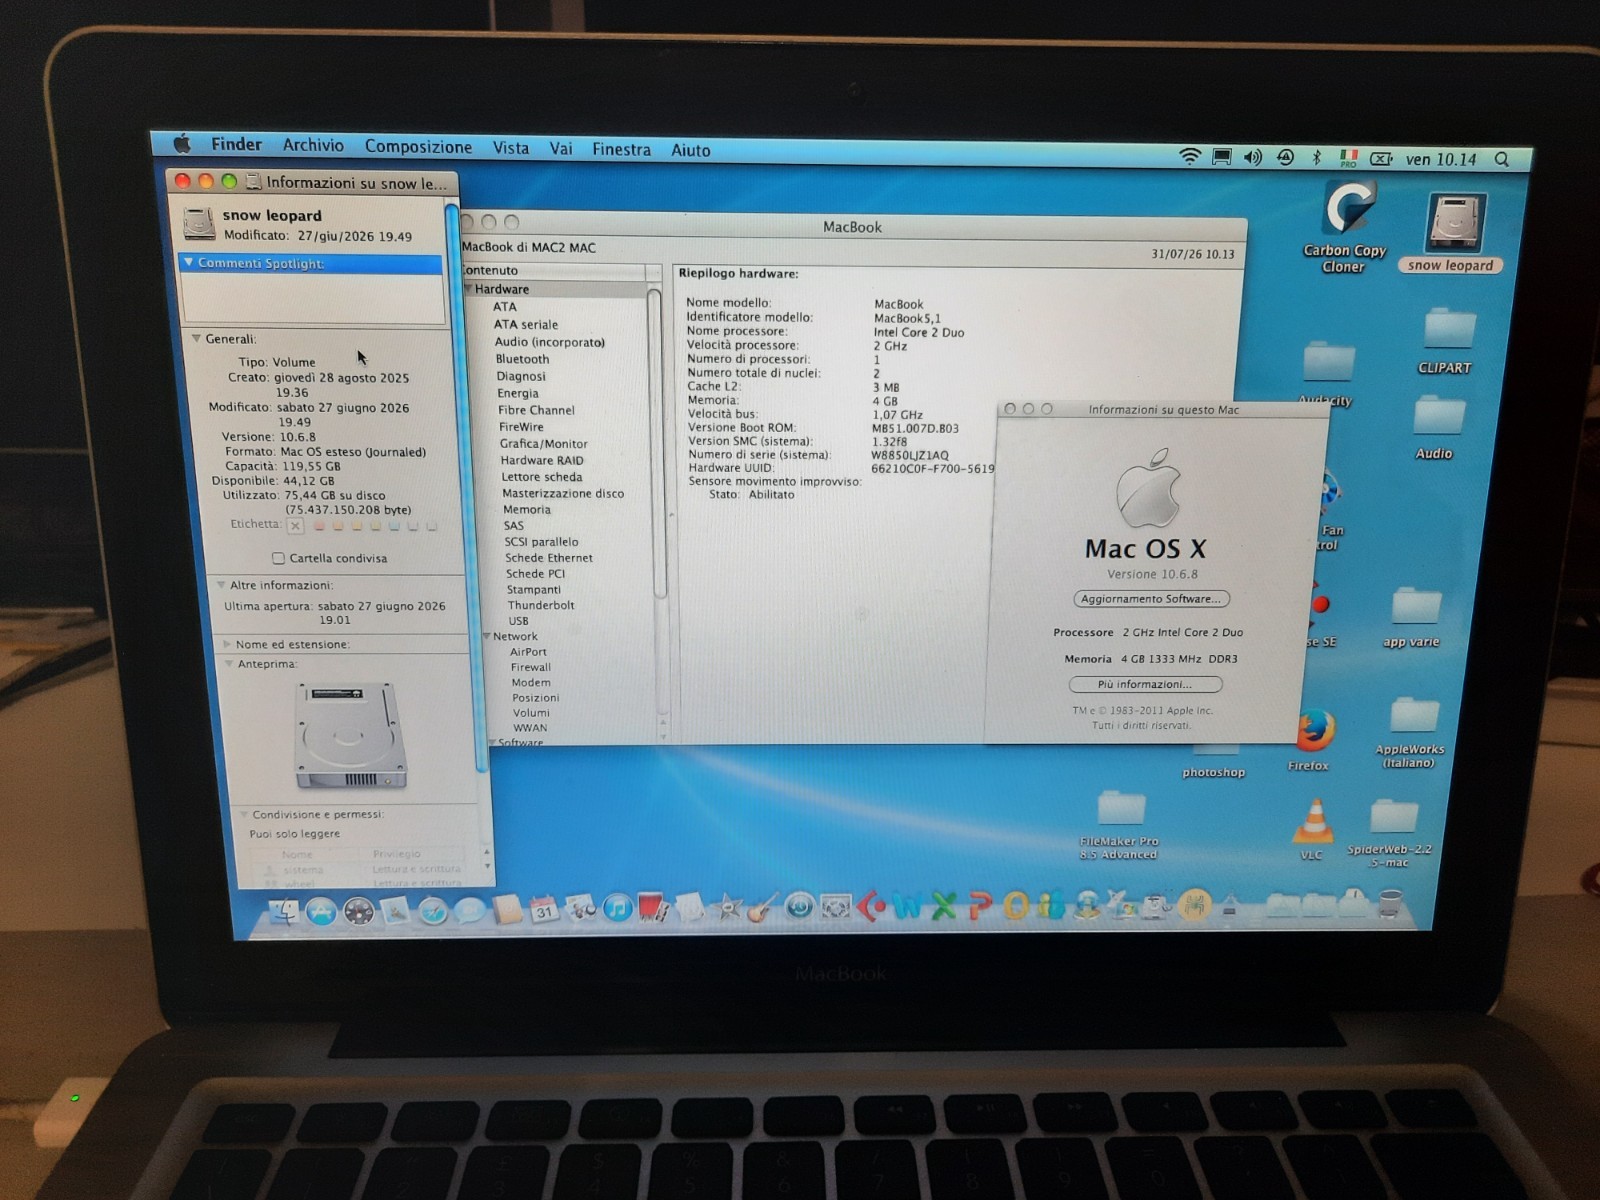Open iCal calendar in the Dock
The height and width of the screenshot is (1200, 1600).
point(544,909)
